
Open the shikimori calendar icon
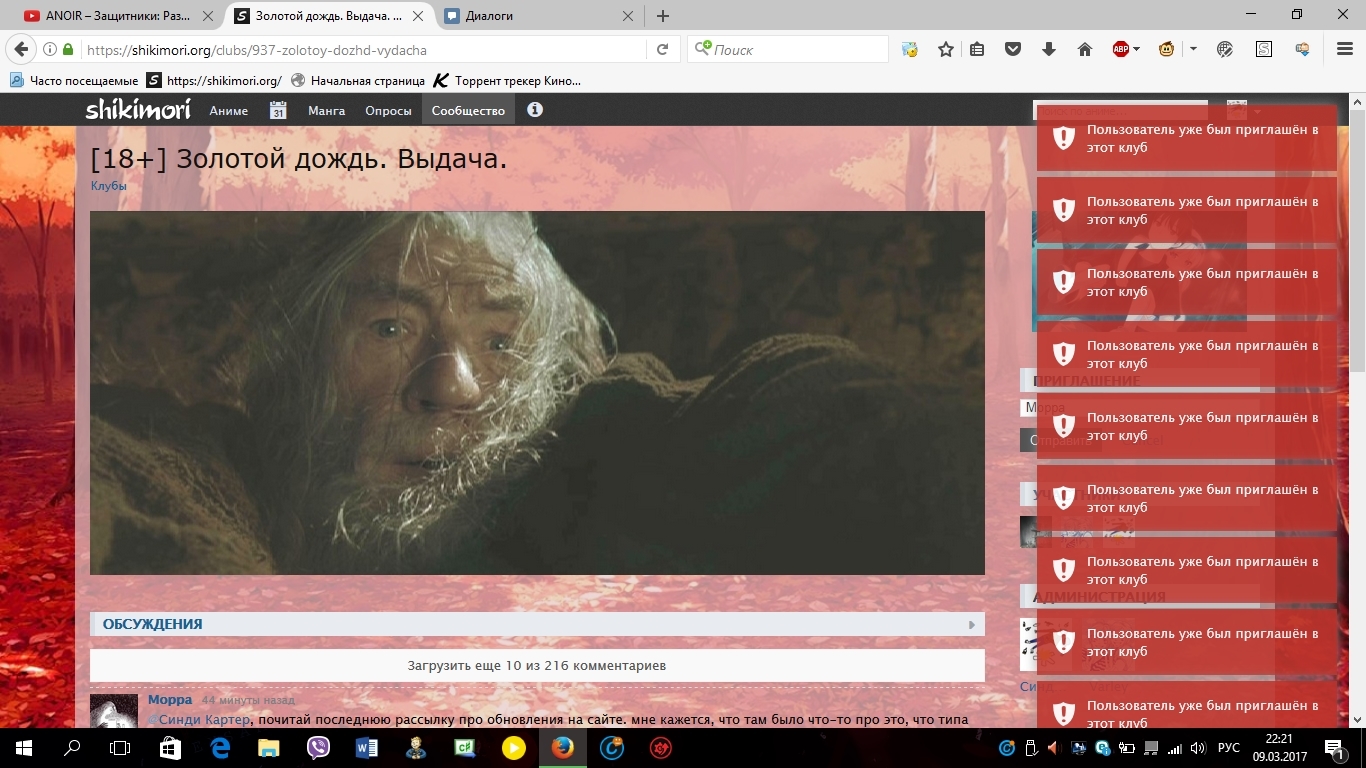pyautogui.click(x=278, y=111)
